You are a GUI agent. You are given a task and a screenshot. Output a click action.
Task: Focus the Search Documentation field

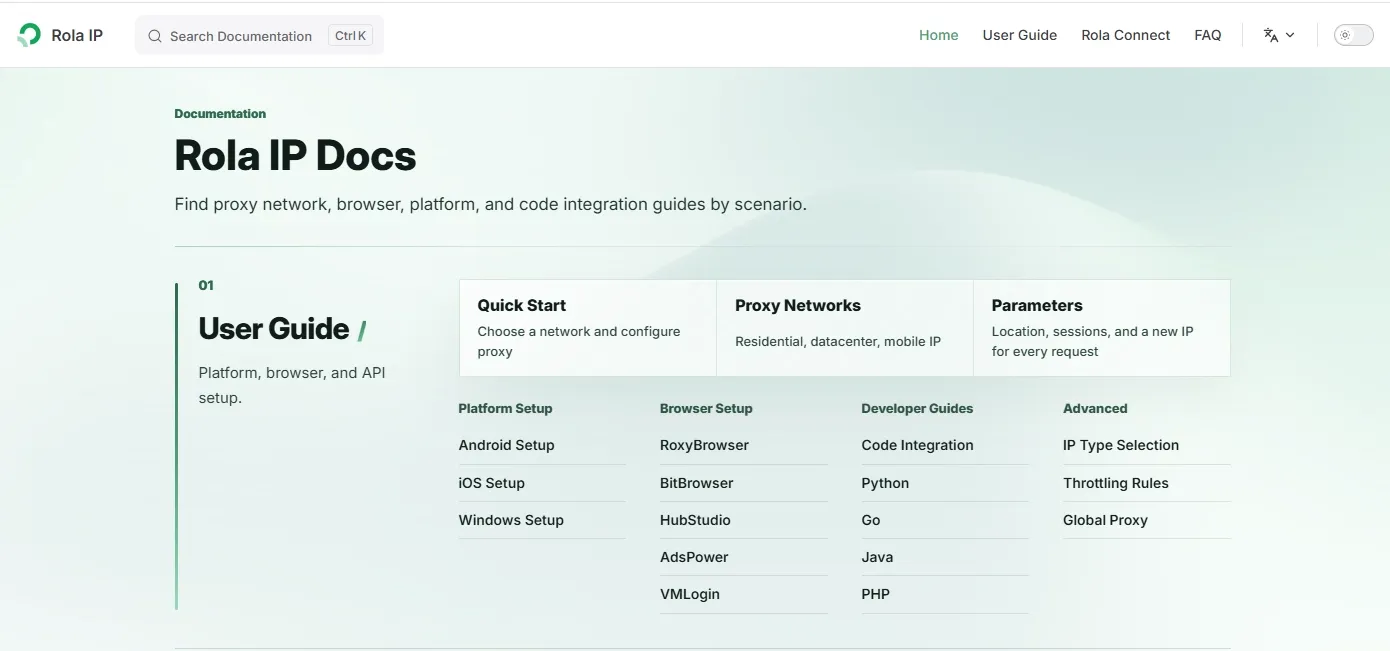(x=259, y=35)
